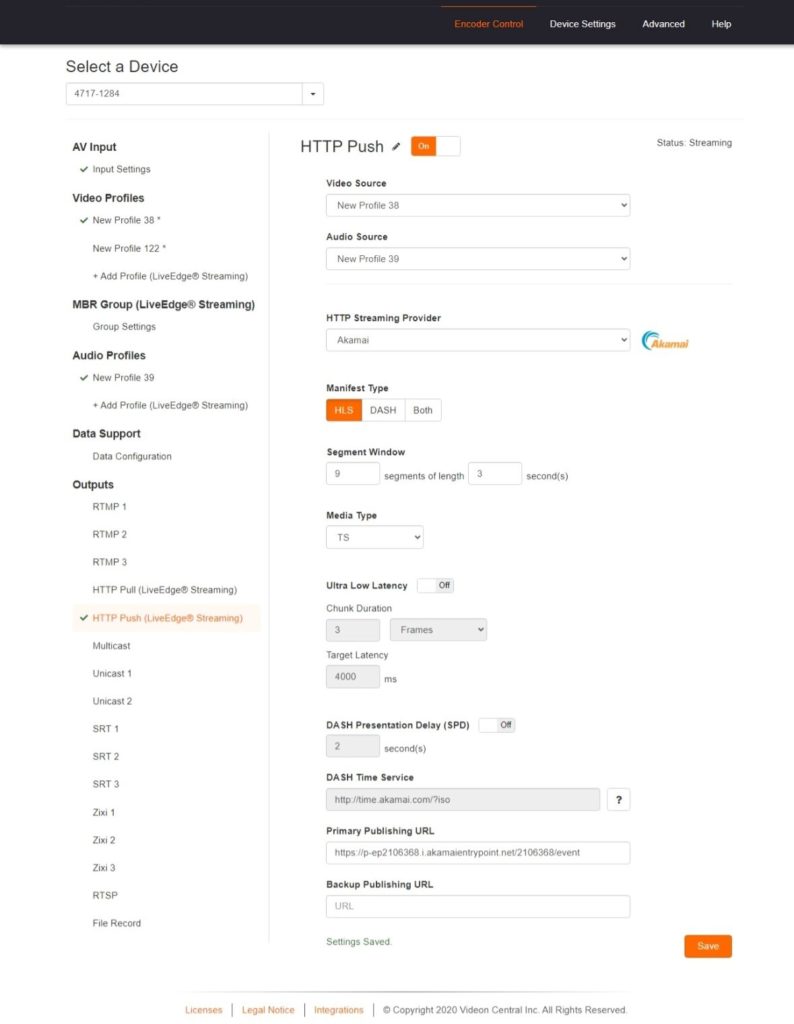Expand the device selector dropdown
The height and width of the screenshot is (1024, 794).
pos(312,92)
